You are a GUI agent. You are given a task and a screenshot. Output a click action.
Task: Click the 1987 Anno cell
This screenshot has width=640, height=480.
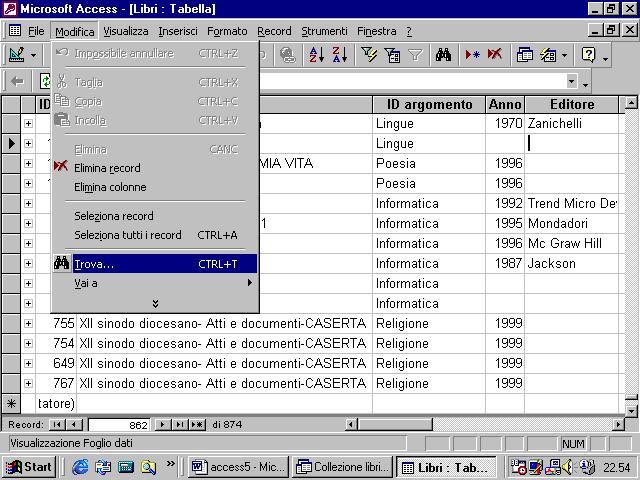click(505, 263)
